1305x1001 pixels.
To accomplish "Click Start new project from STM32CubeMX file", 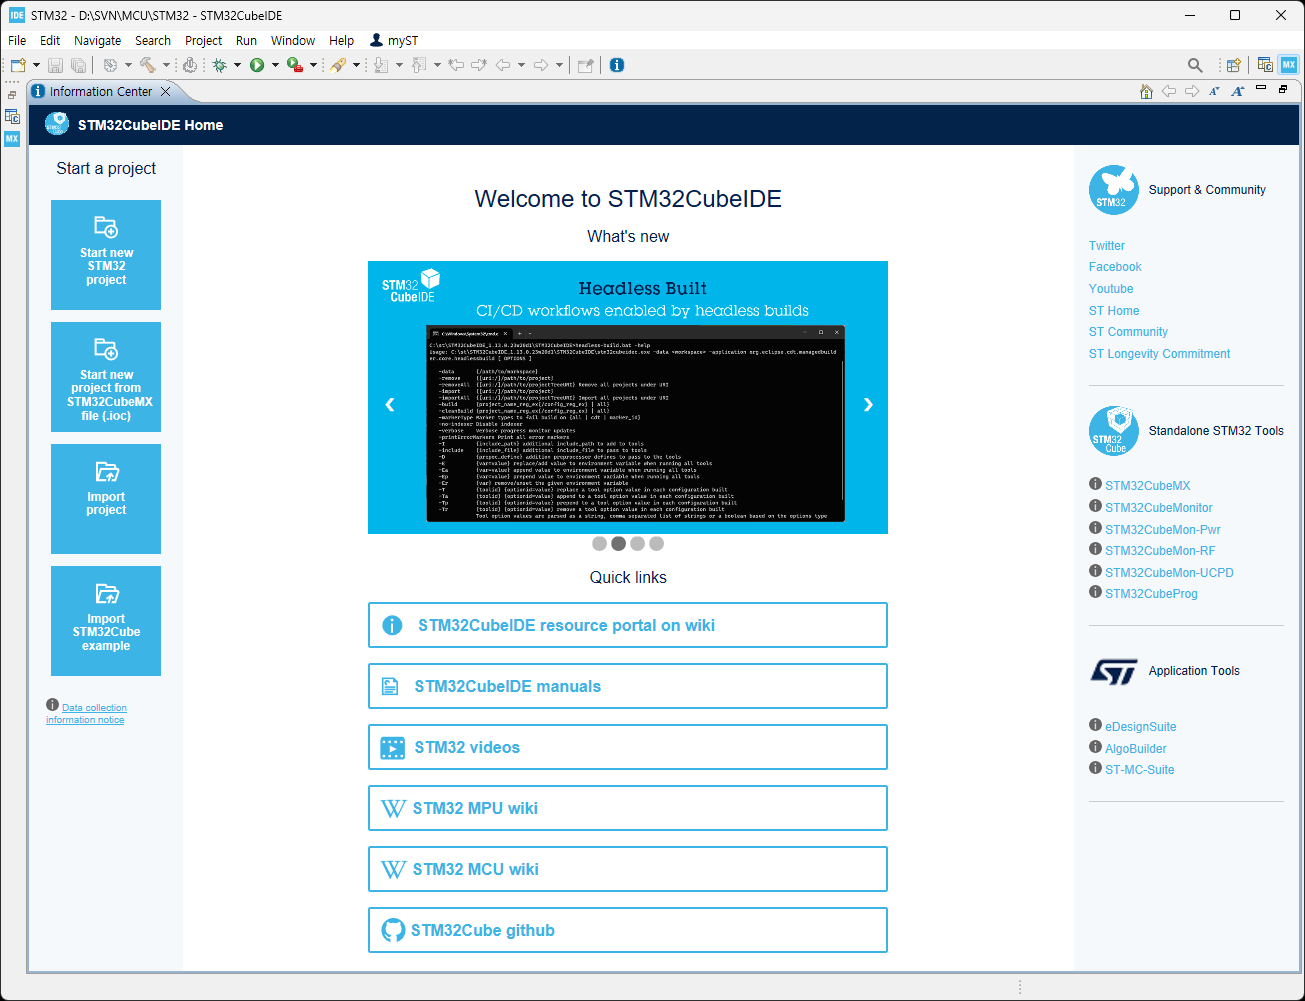I will (x=106, y=377).
